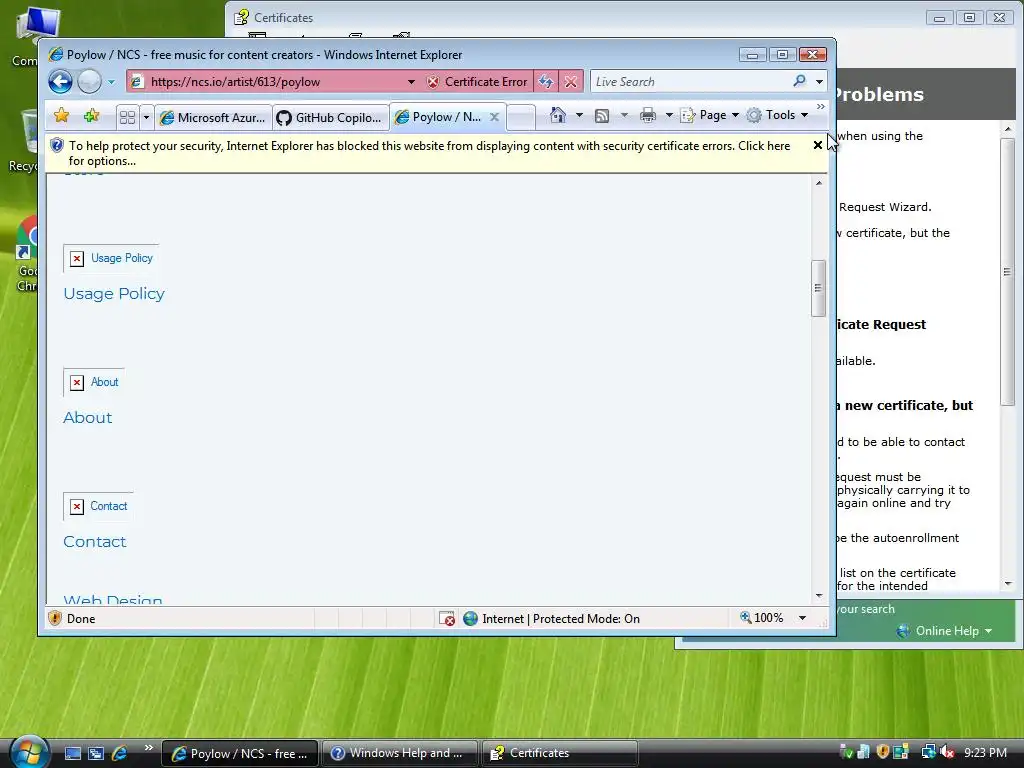
Task: Click Internet Protected Mode zone indicator
Action: pos(552,618)
